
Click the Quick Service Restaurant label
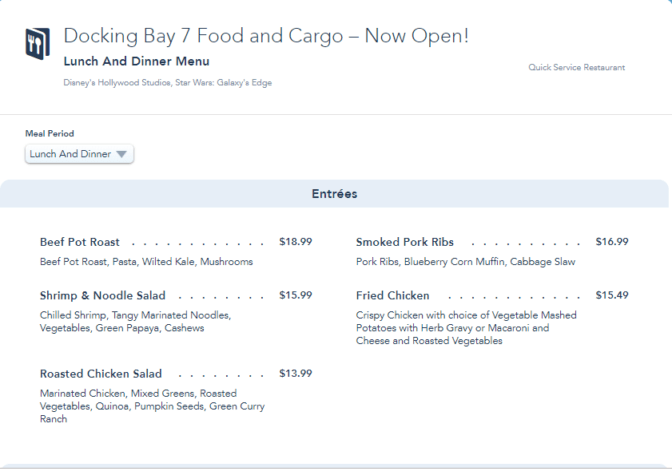576,67
